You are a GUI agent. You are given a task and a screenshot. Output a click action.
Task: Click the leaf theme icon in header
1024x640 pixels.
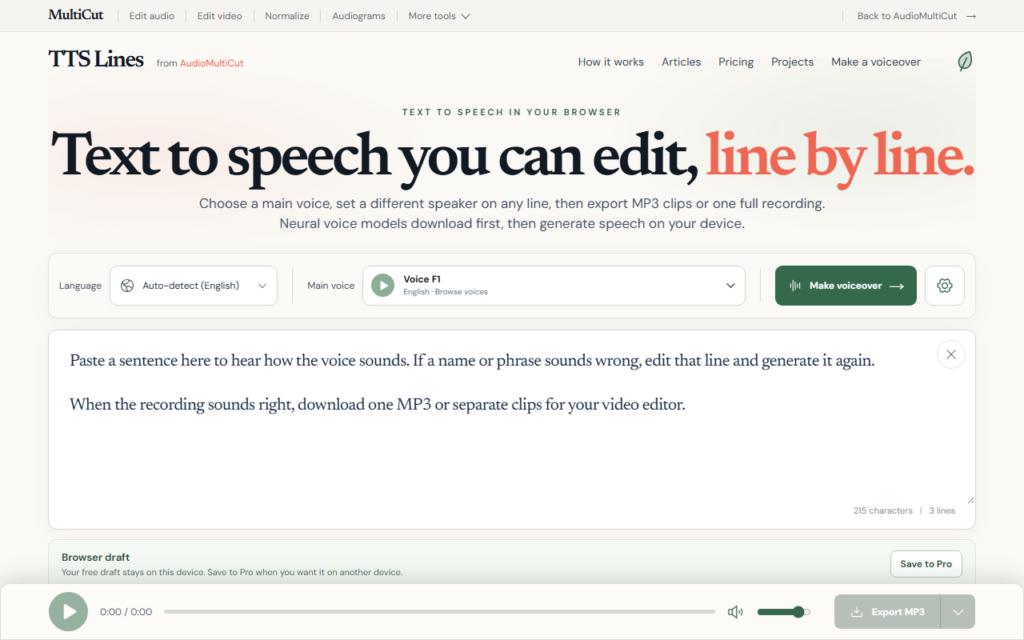coord(965,61)
